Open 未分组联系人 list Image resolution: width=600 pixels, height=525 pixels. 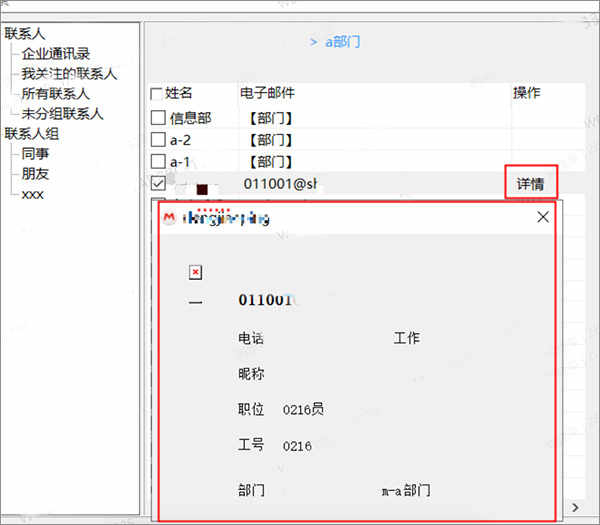click(x=62, y=114)
